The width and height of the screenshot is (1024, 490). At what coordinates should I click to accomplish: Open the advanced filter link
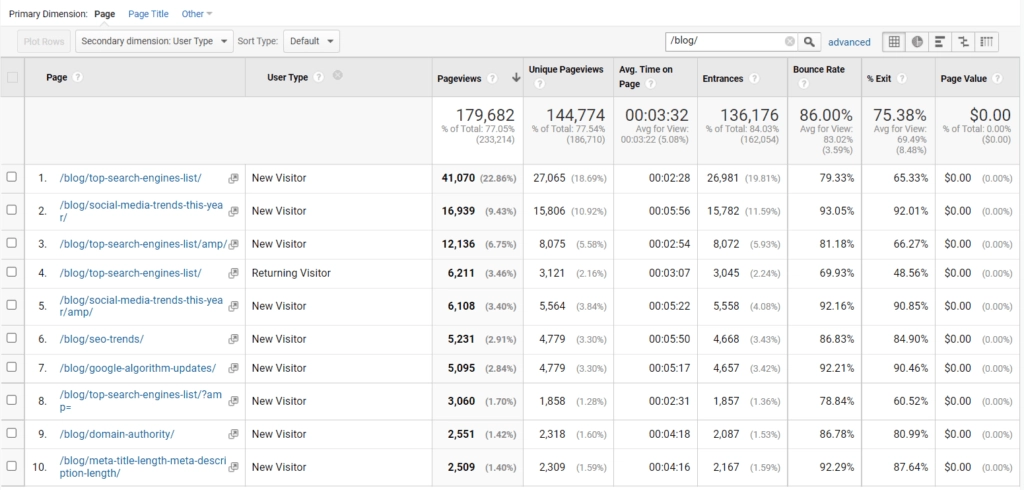[849, 42]
